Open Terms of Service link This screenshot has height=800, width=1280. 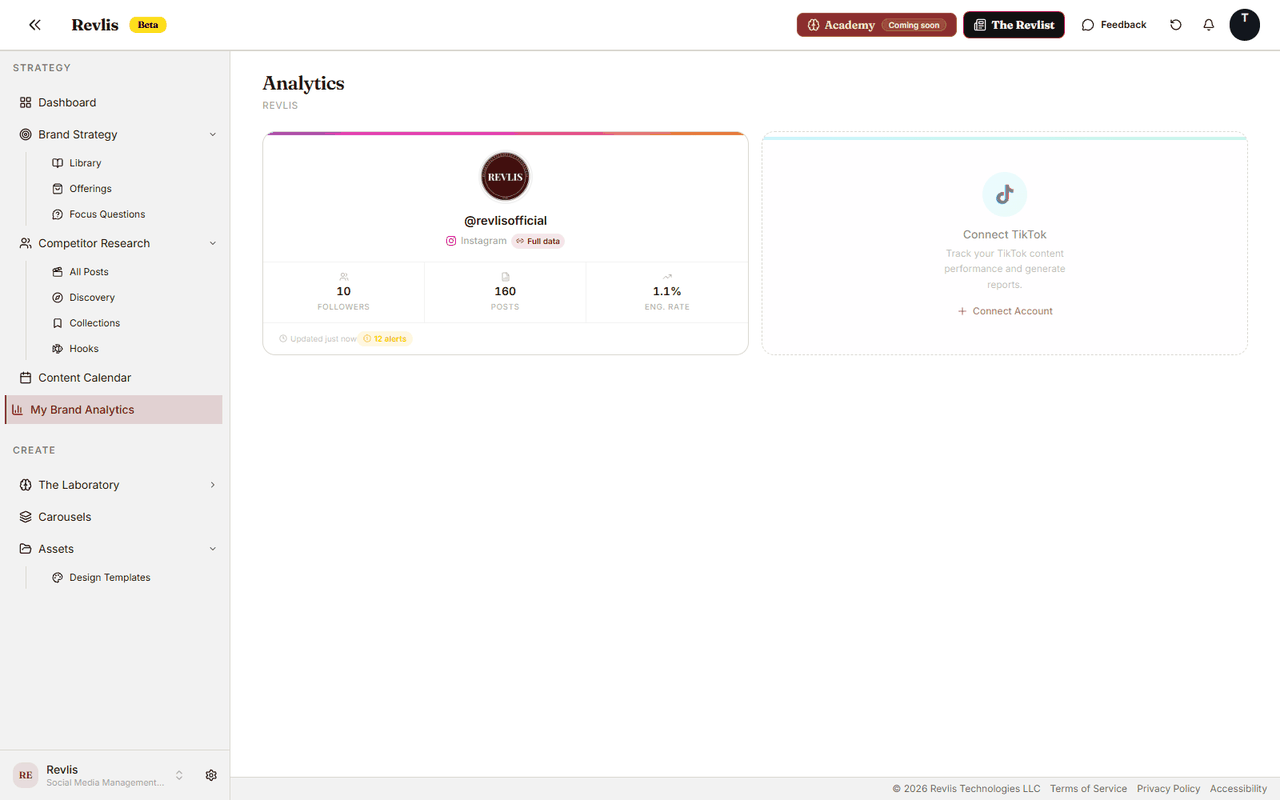point(1088,789)
